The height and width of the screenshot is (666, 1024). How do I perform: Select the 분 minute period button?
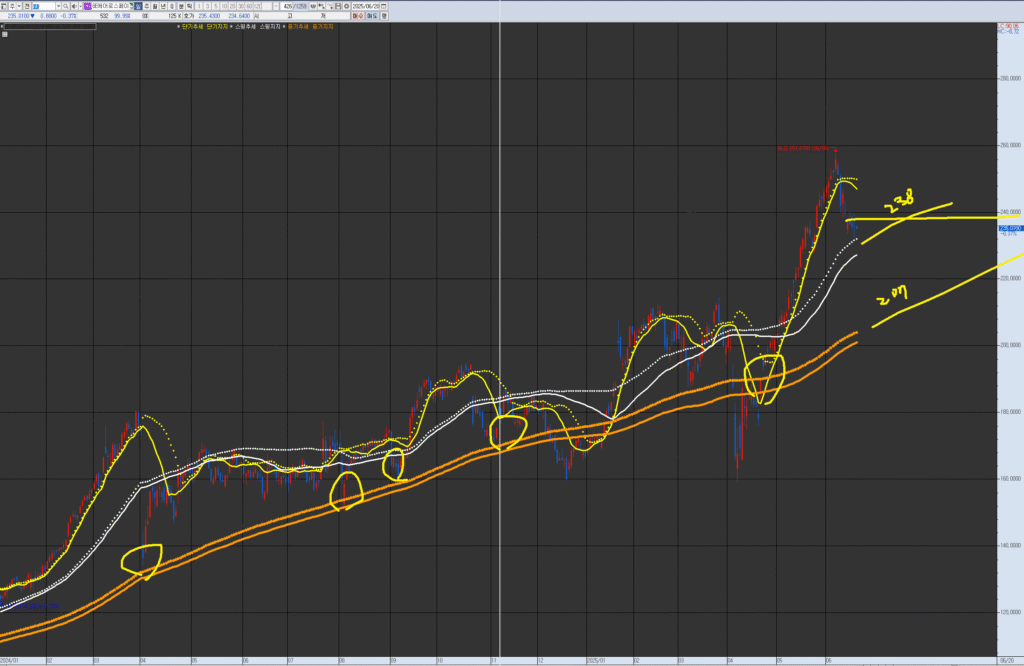click(181, 6)
